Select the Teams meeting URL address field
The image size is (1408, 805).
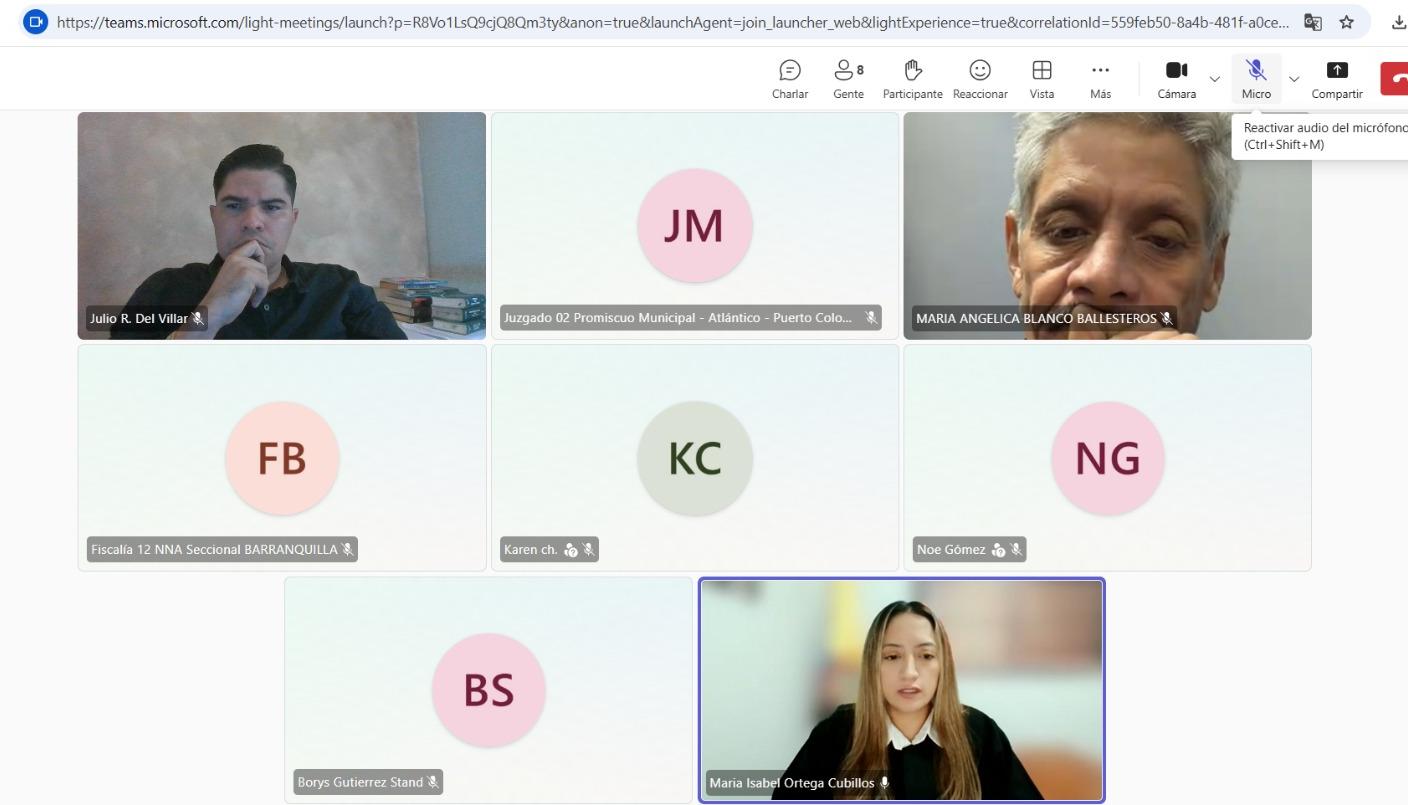(672, 22)
